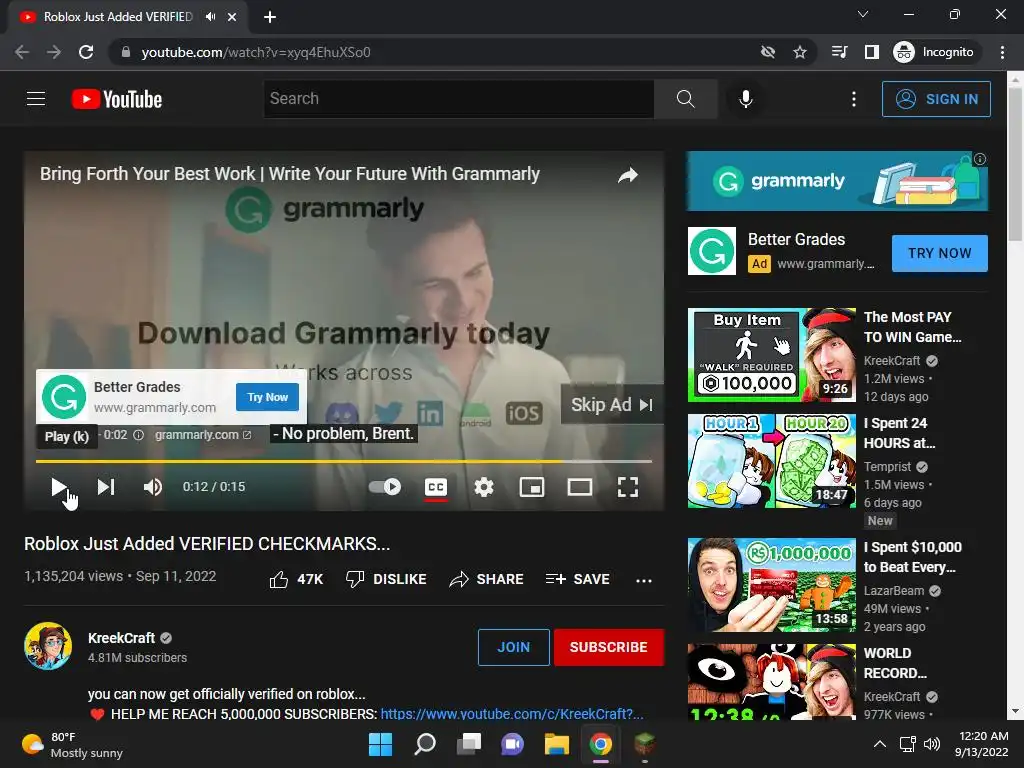1024x768 pixels.
Task: Toggle closed captions CC button
Action: [x=436, y=487]
